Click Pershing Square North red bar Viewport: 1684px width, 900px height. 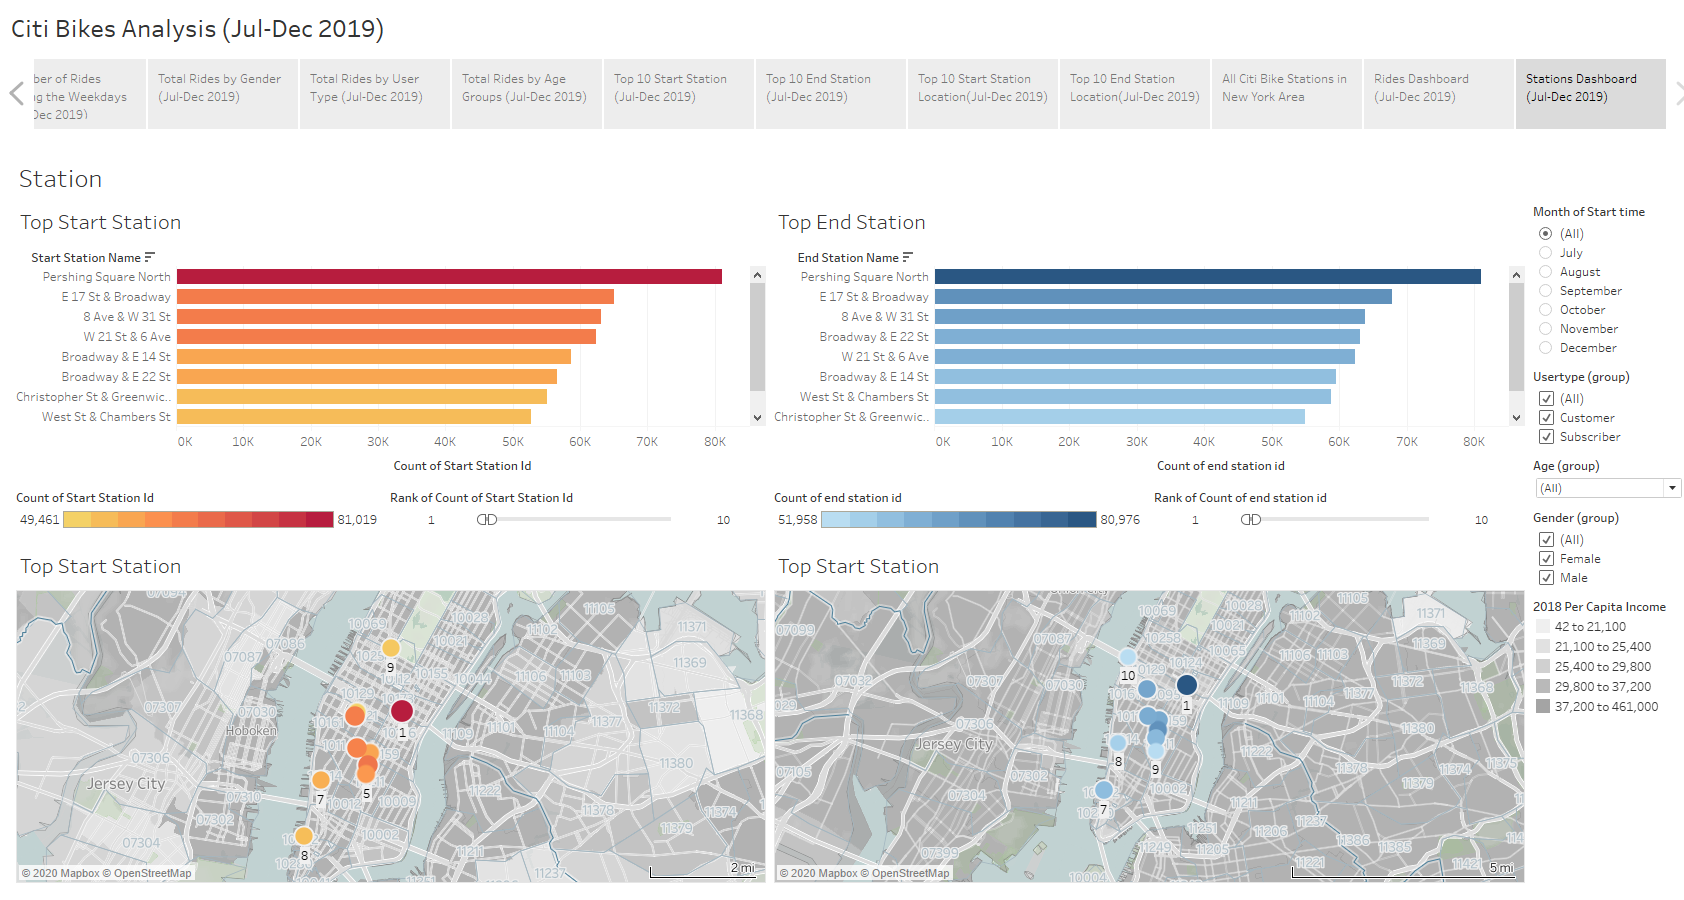point(449,277)
